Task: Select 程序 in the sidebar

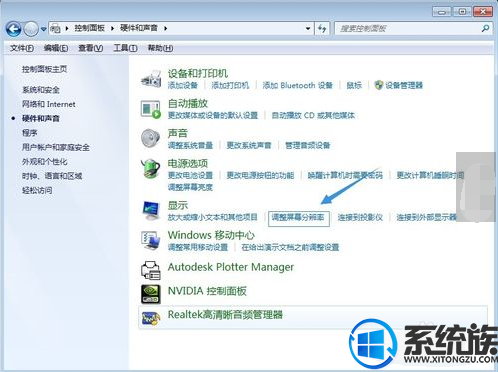Action: (30, 133)
